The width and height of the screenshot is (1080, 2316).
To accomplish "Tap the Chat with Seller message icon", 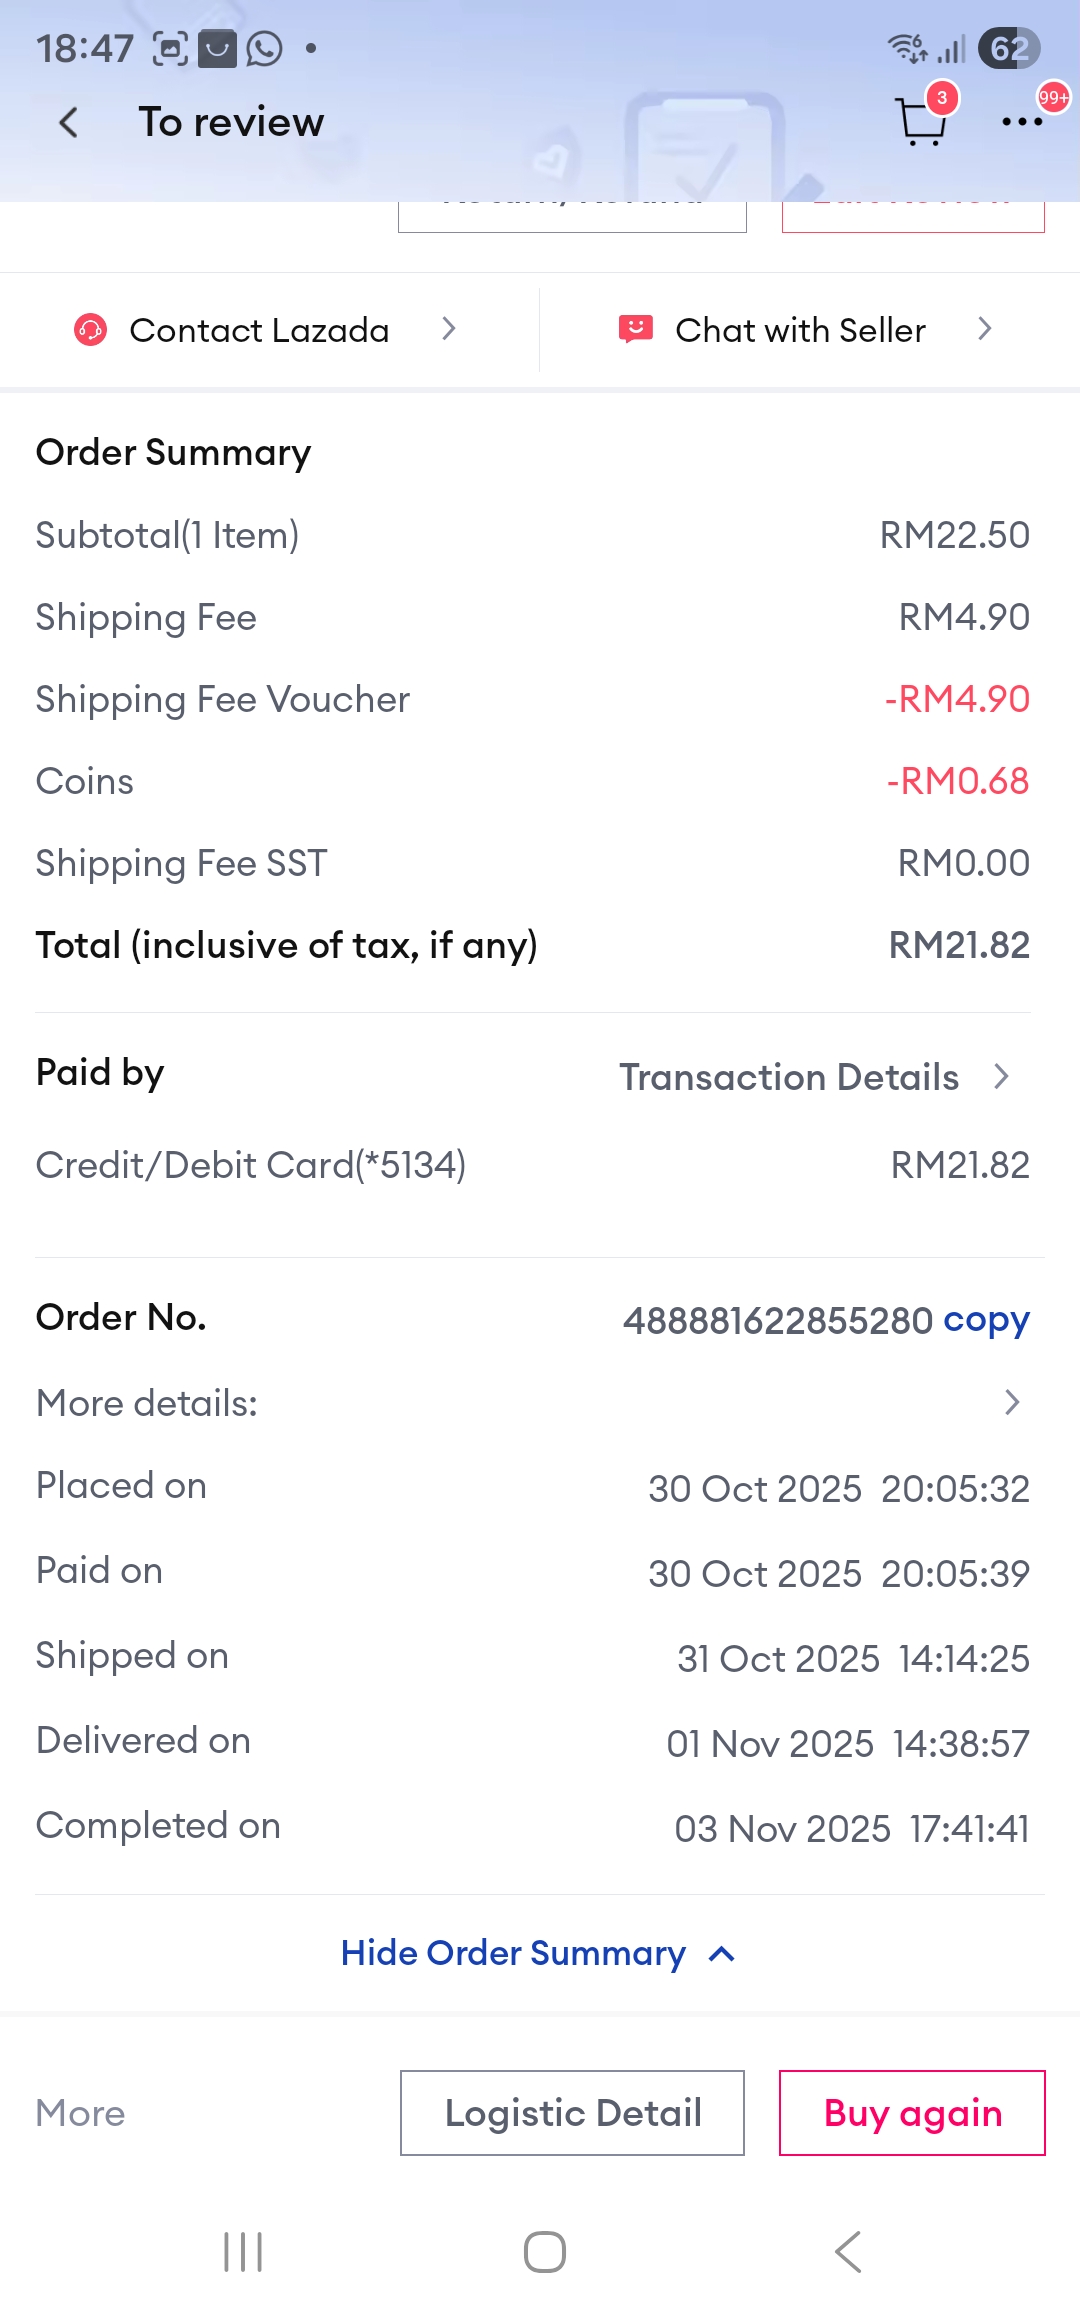I will pos(636,329).
